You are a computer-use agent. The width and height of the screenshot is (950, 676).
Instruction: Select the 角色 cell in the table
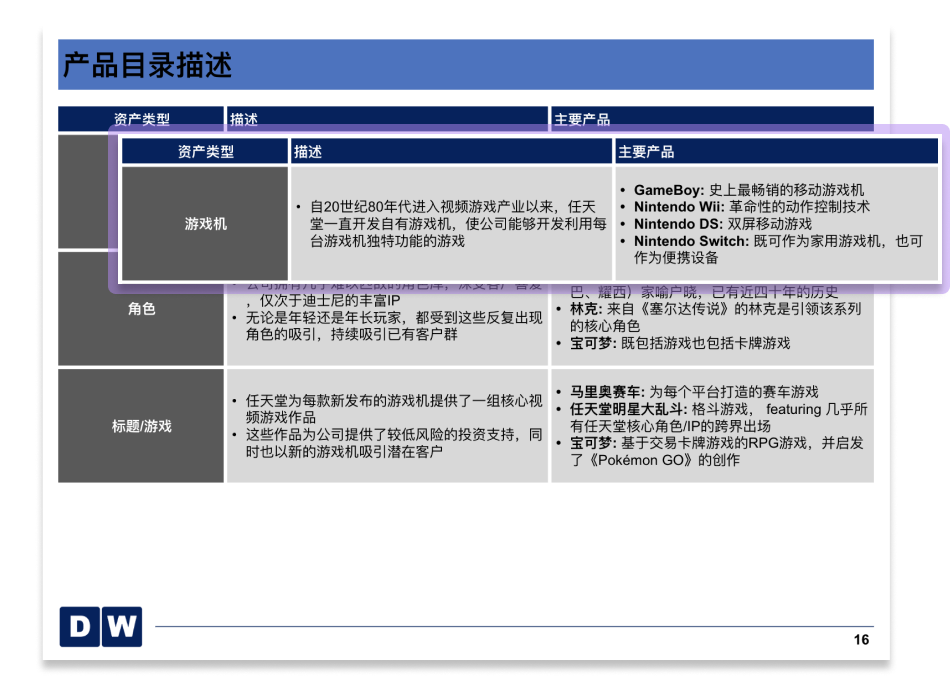click(x=140, y=309)
